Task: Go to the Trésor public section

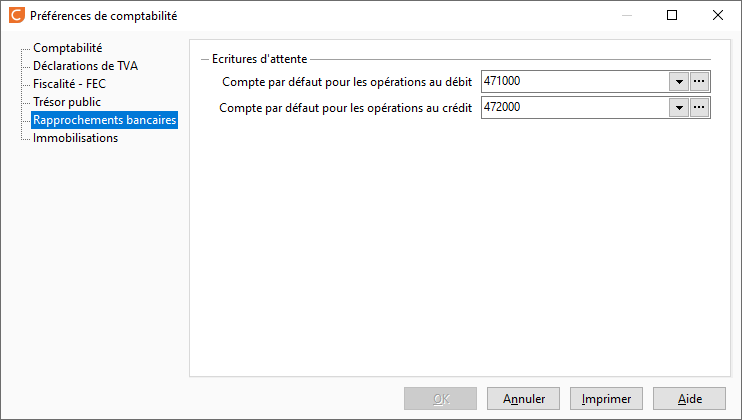Action: tap(67, 102)
